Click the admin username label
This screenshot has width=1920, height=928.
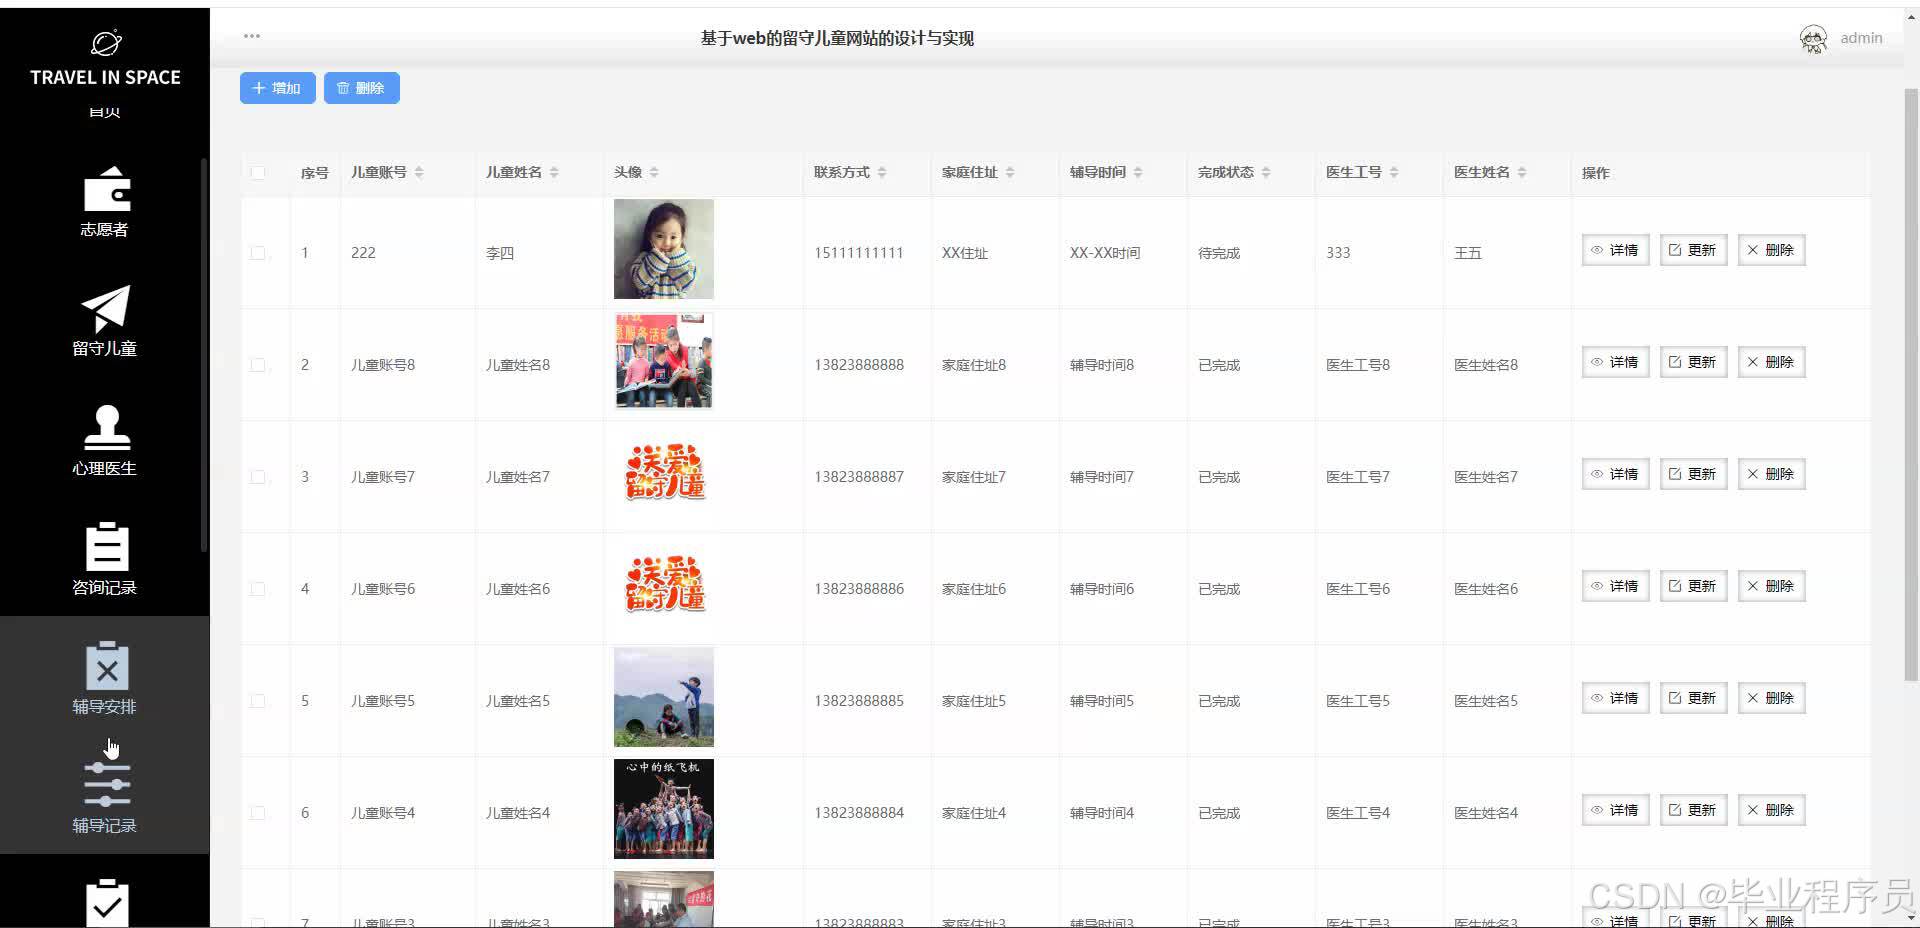(1861, 38)
